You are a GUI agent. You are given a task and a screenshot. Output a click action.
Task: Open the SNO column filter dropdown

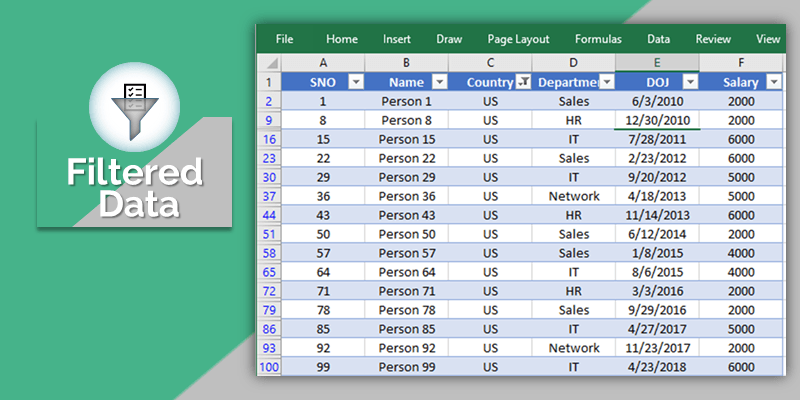point(356,82)
